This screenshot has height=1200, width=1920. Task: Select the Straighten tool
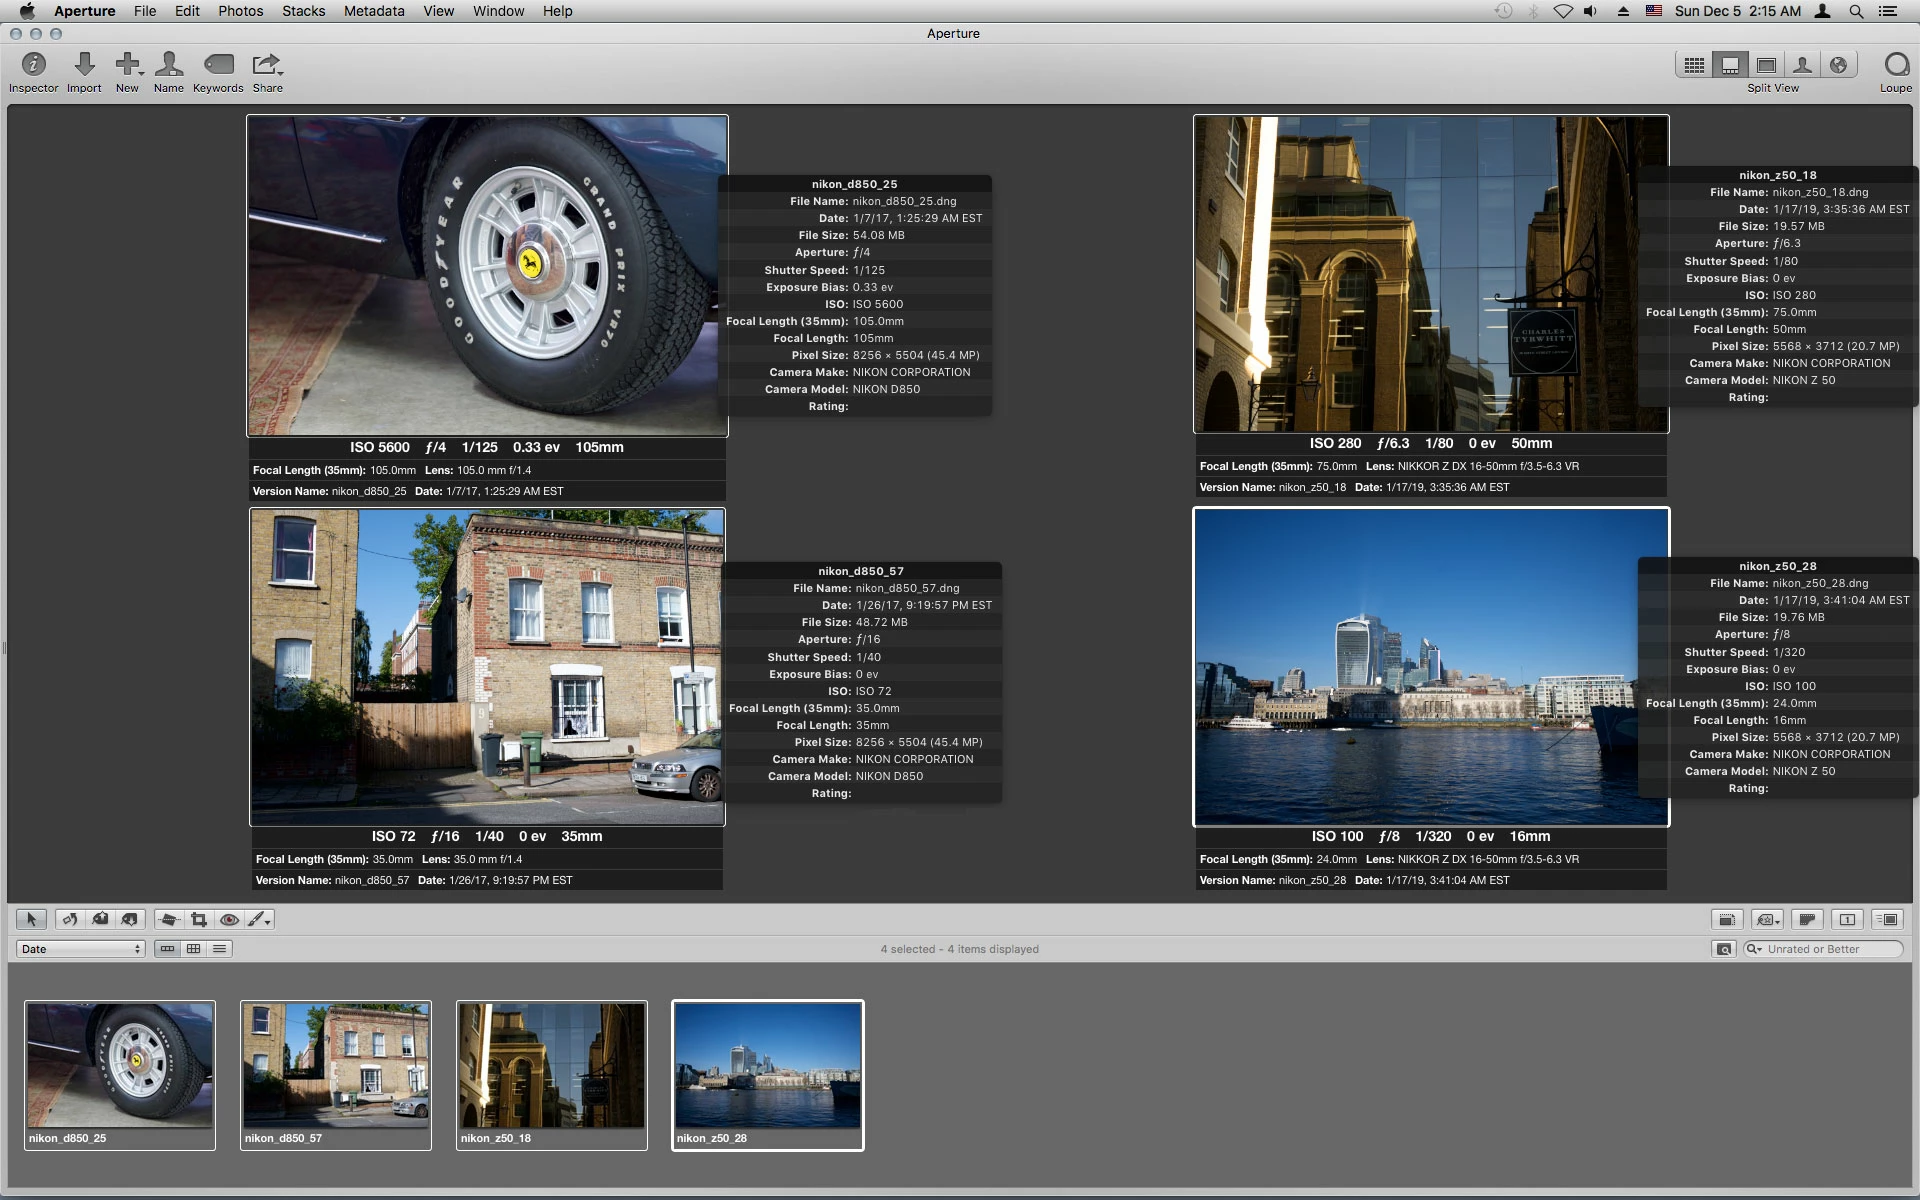tap(169, 919)
